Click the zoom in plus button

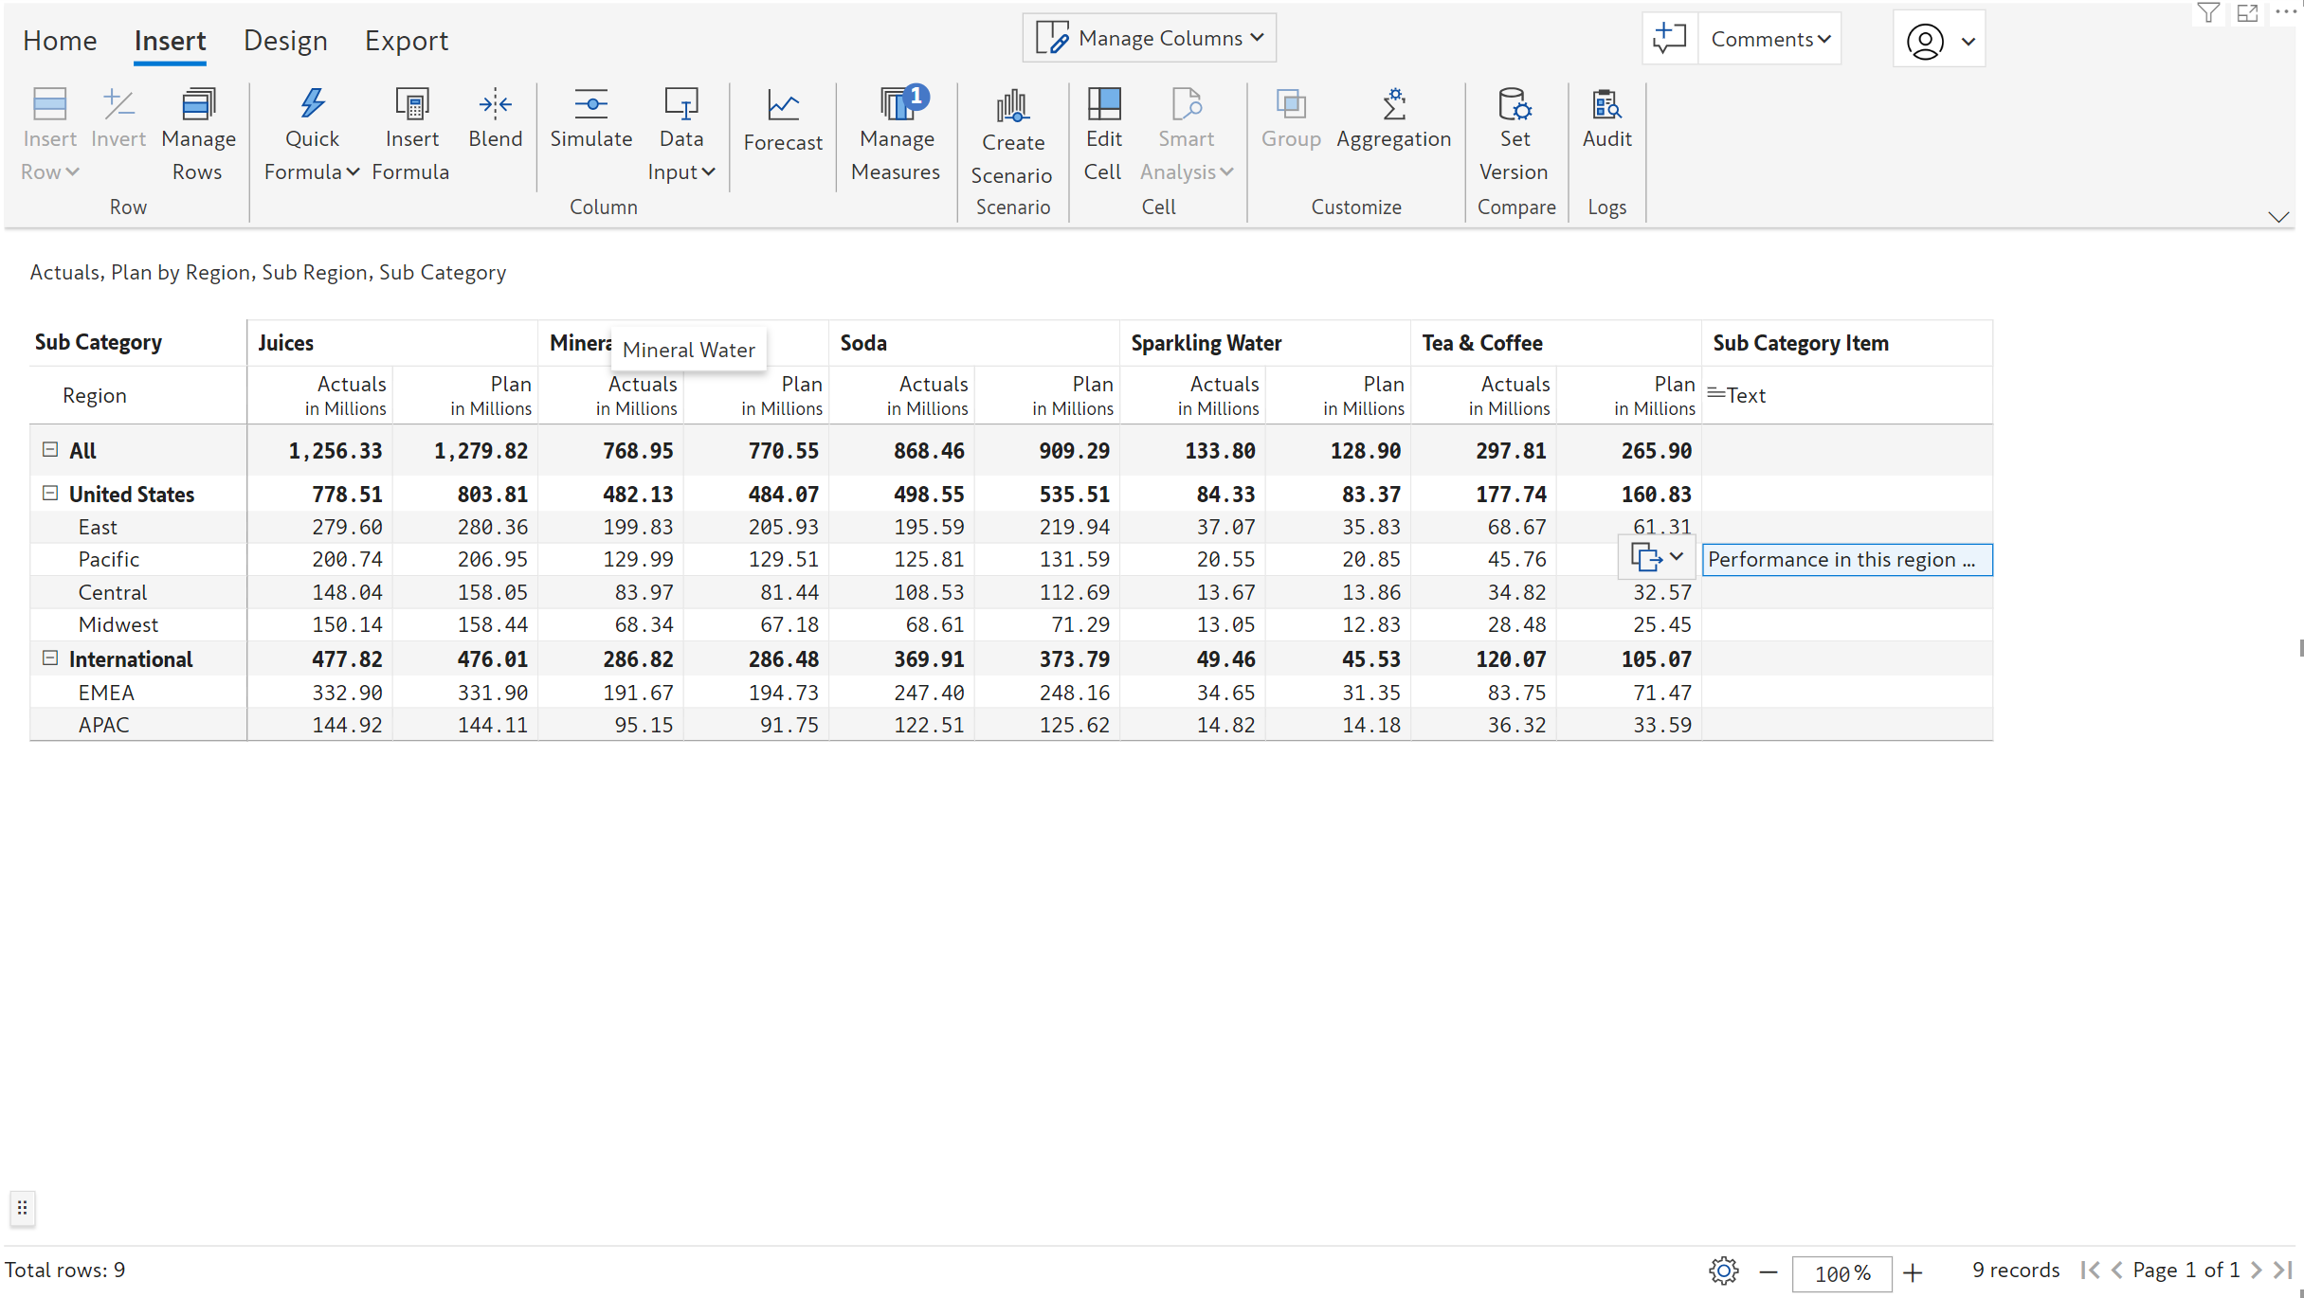click(1912, 1272)
